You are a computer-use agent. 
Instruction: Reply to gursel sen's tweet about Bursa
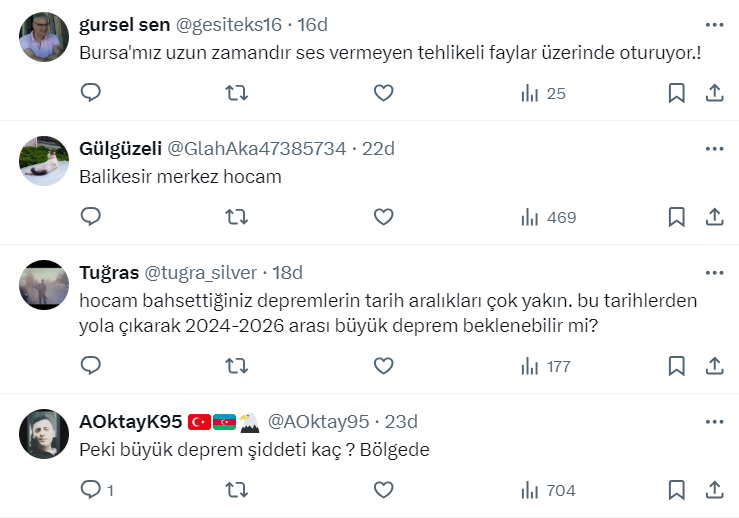coord(90,93)
